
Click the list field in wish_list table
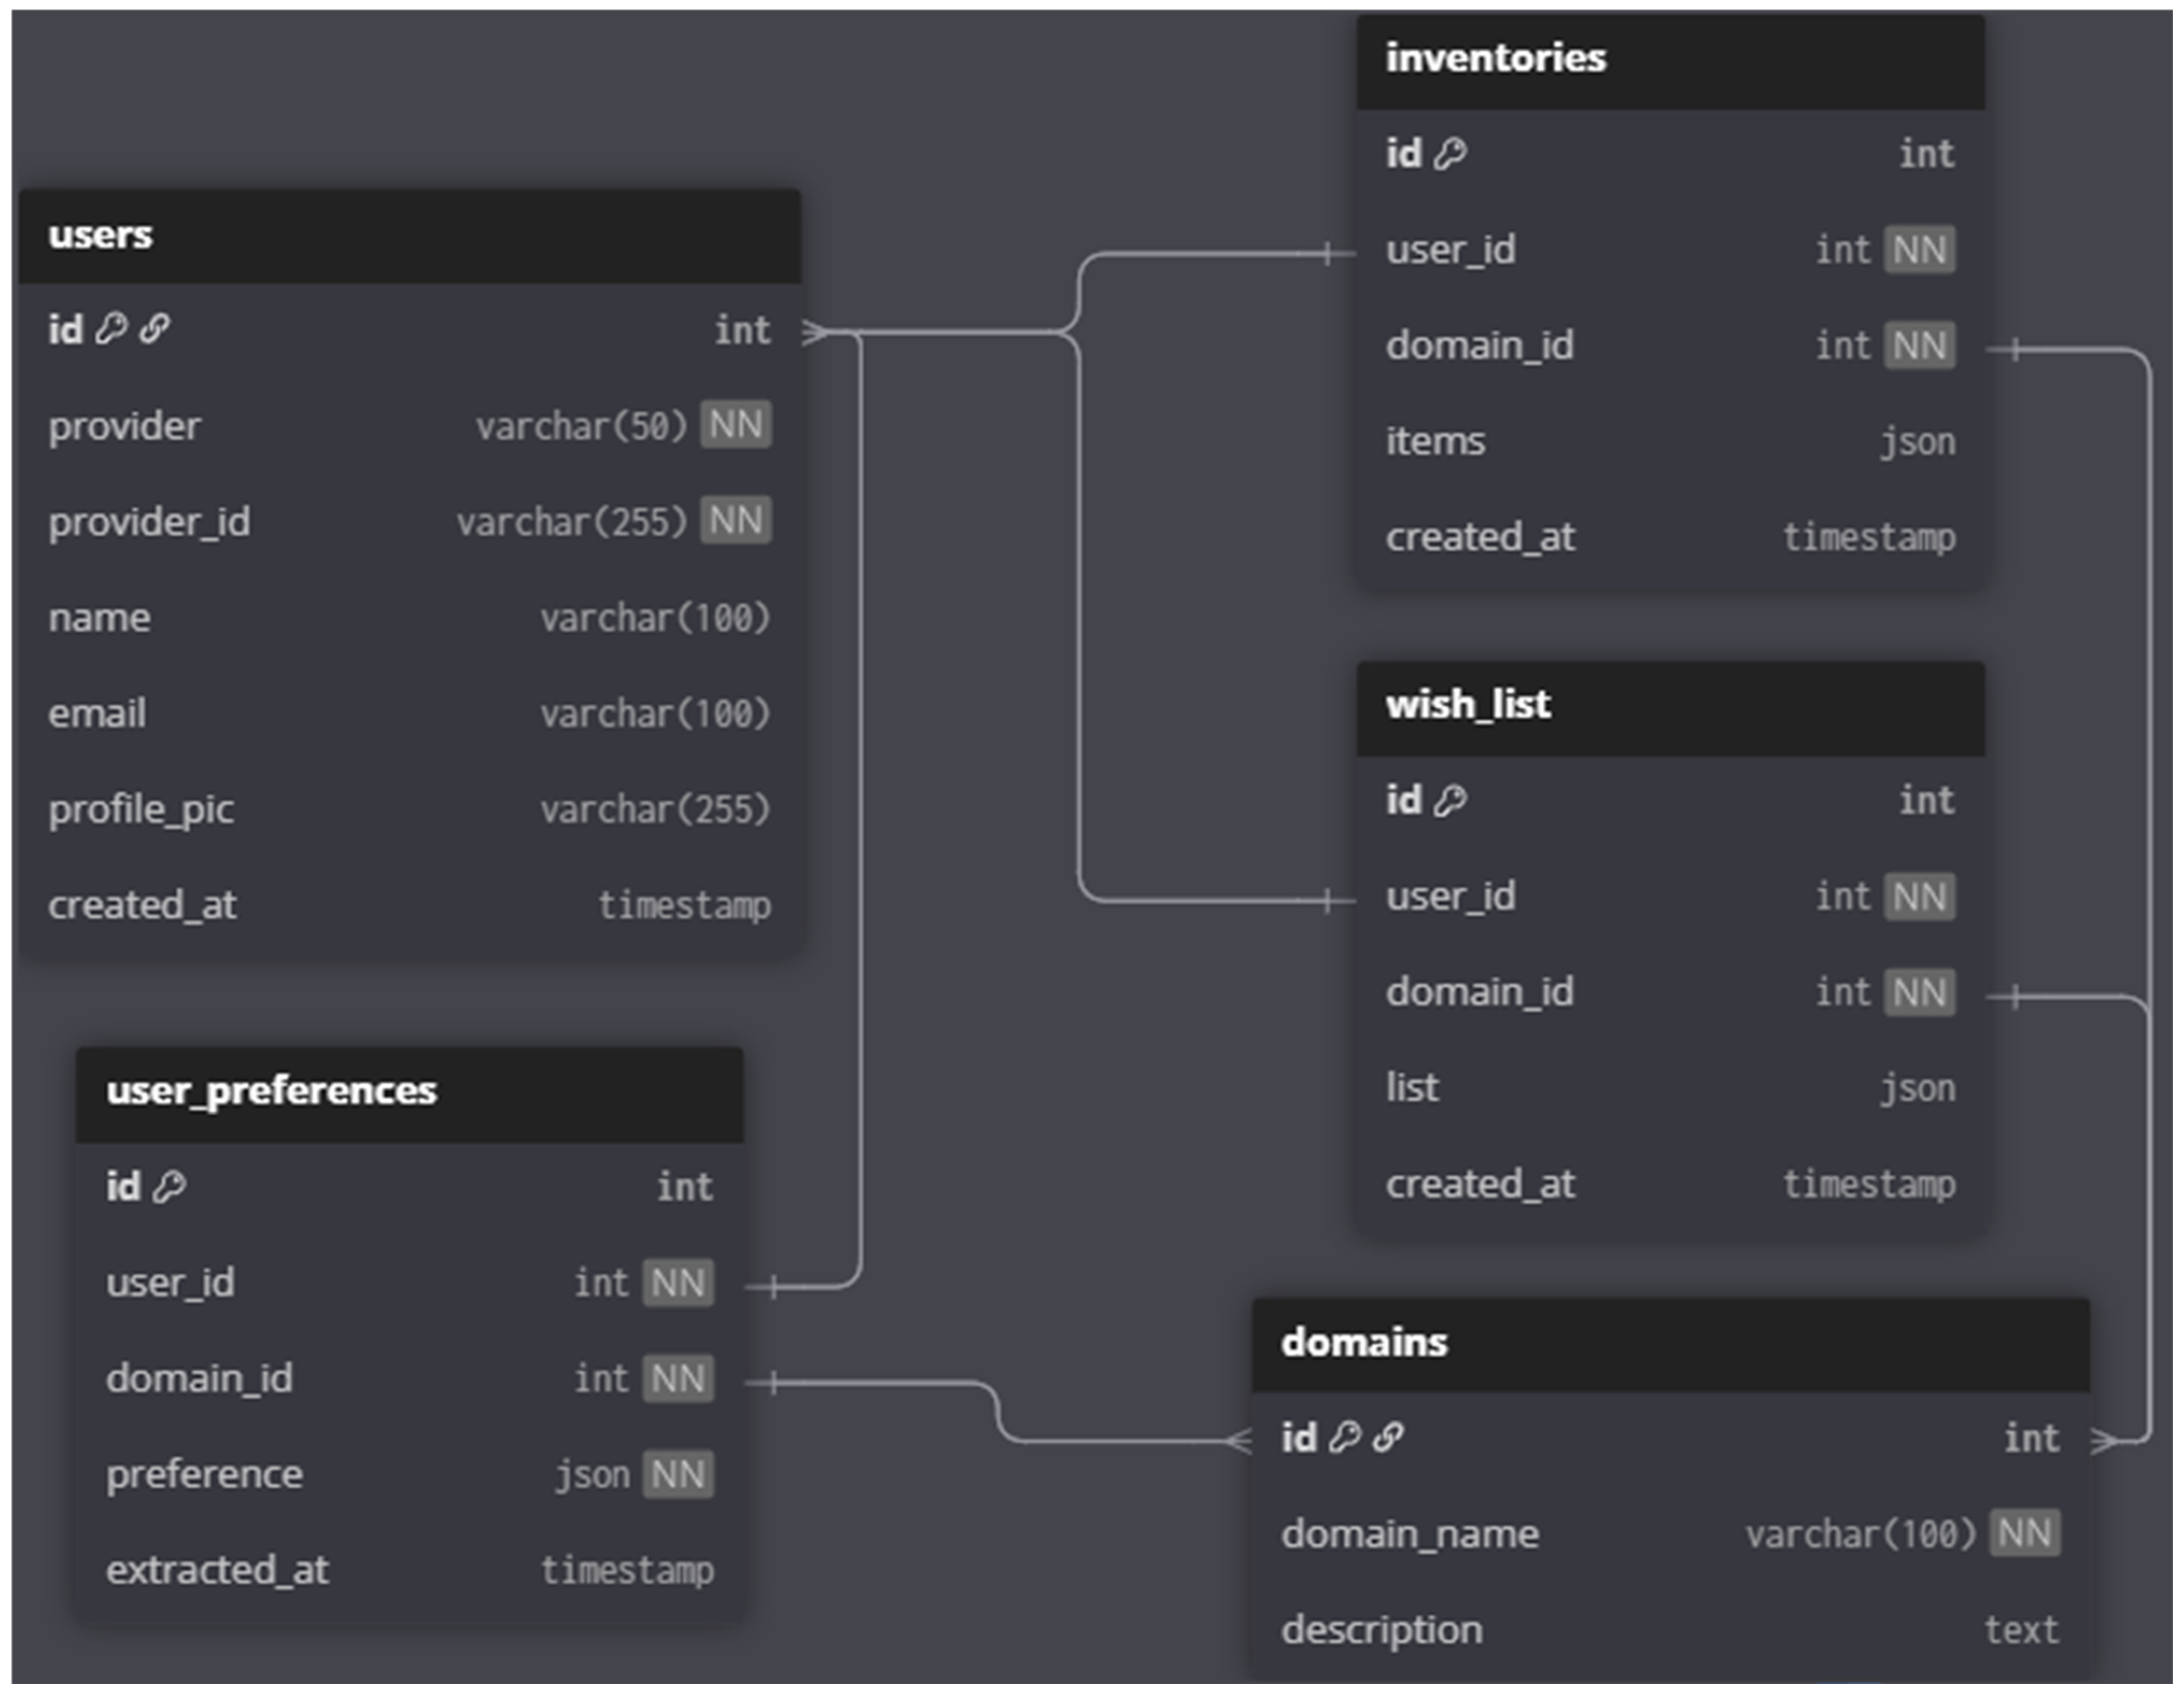click(x=1412, y=1087)
